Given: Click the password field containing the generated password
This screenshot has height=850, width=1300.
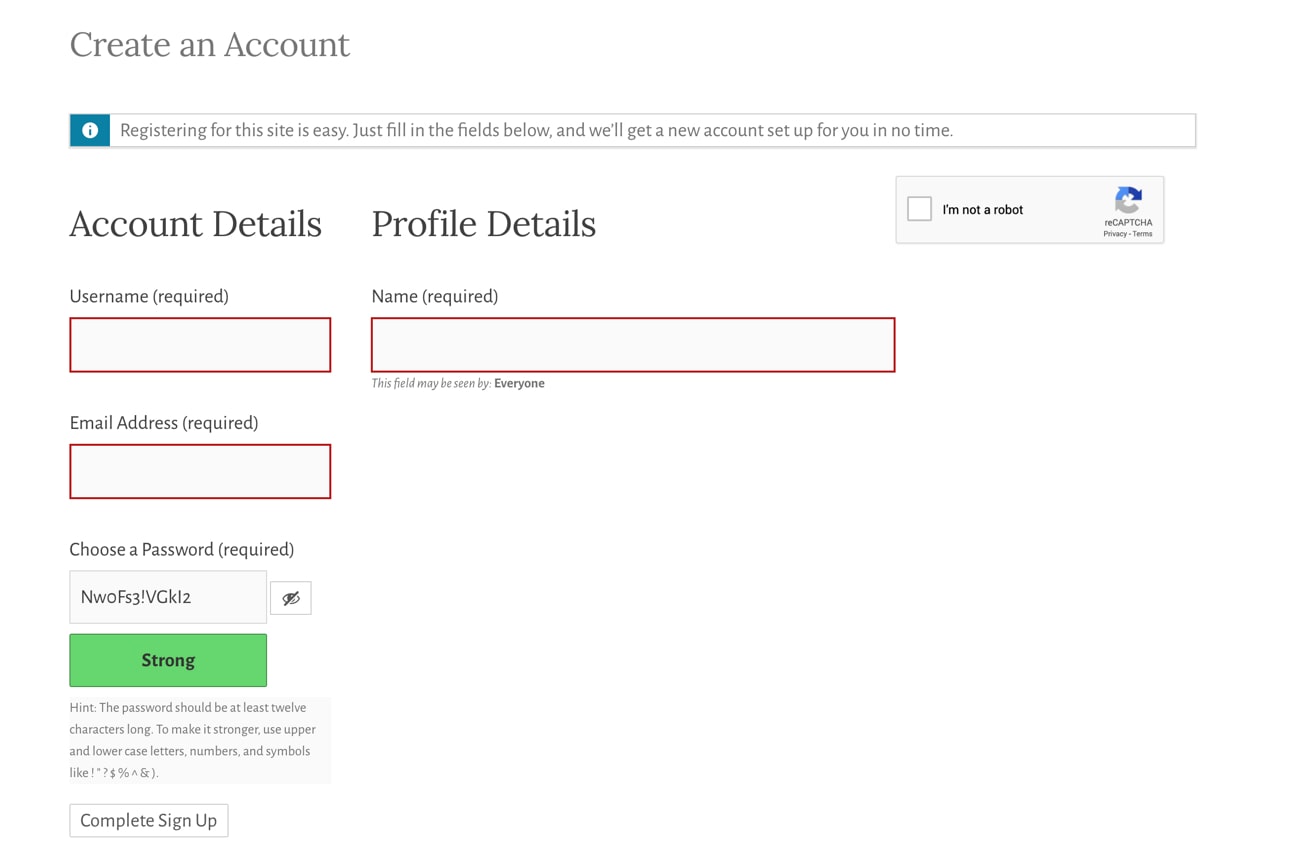Looking at the screenshot, I should click(x=168, y=597).
